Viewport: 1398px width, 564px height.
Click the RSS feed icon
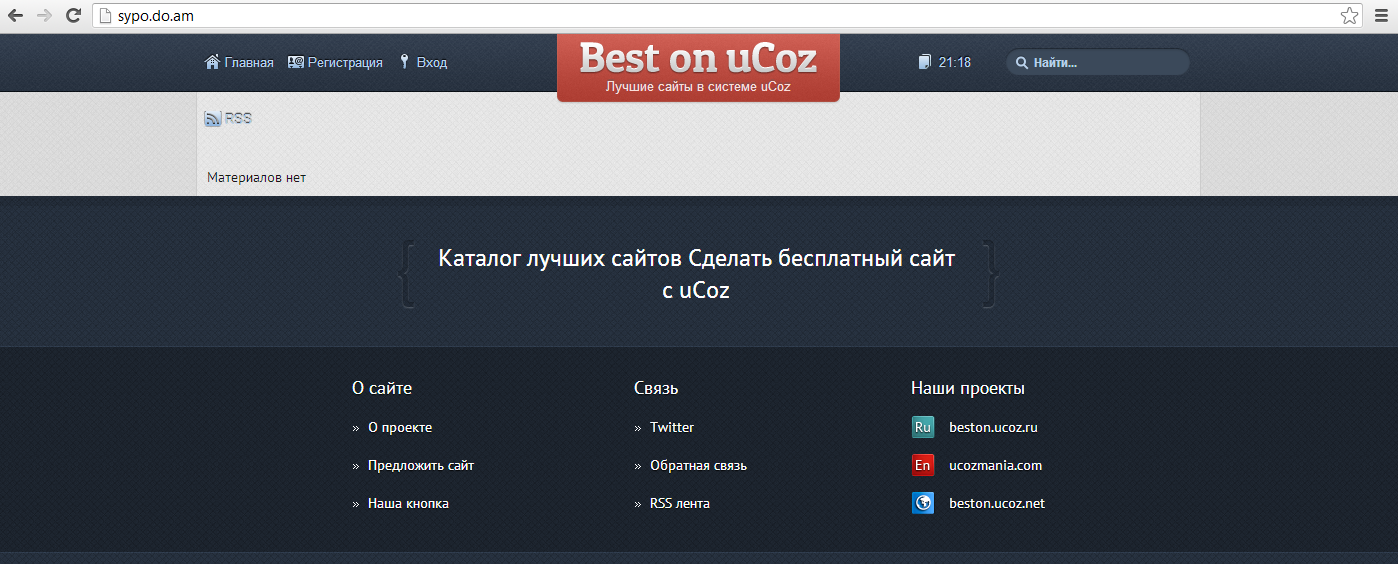coord(213,118)
